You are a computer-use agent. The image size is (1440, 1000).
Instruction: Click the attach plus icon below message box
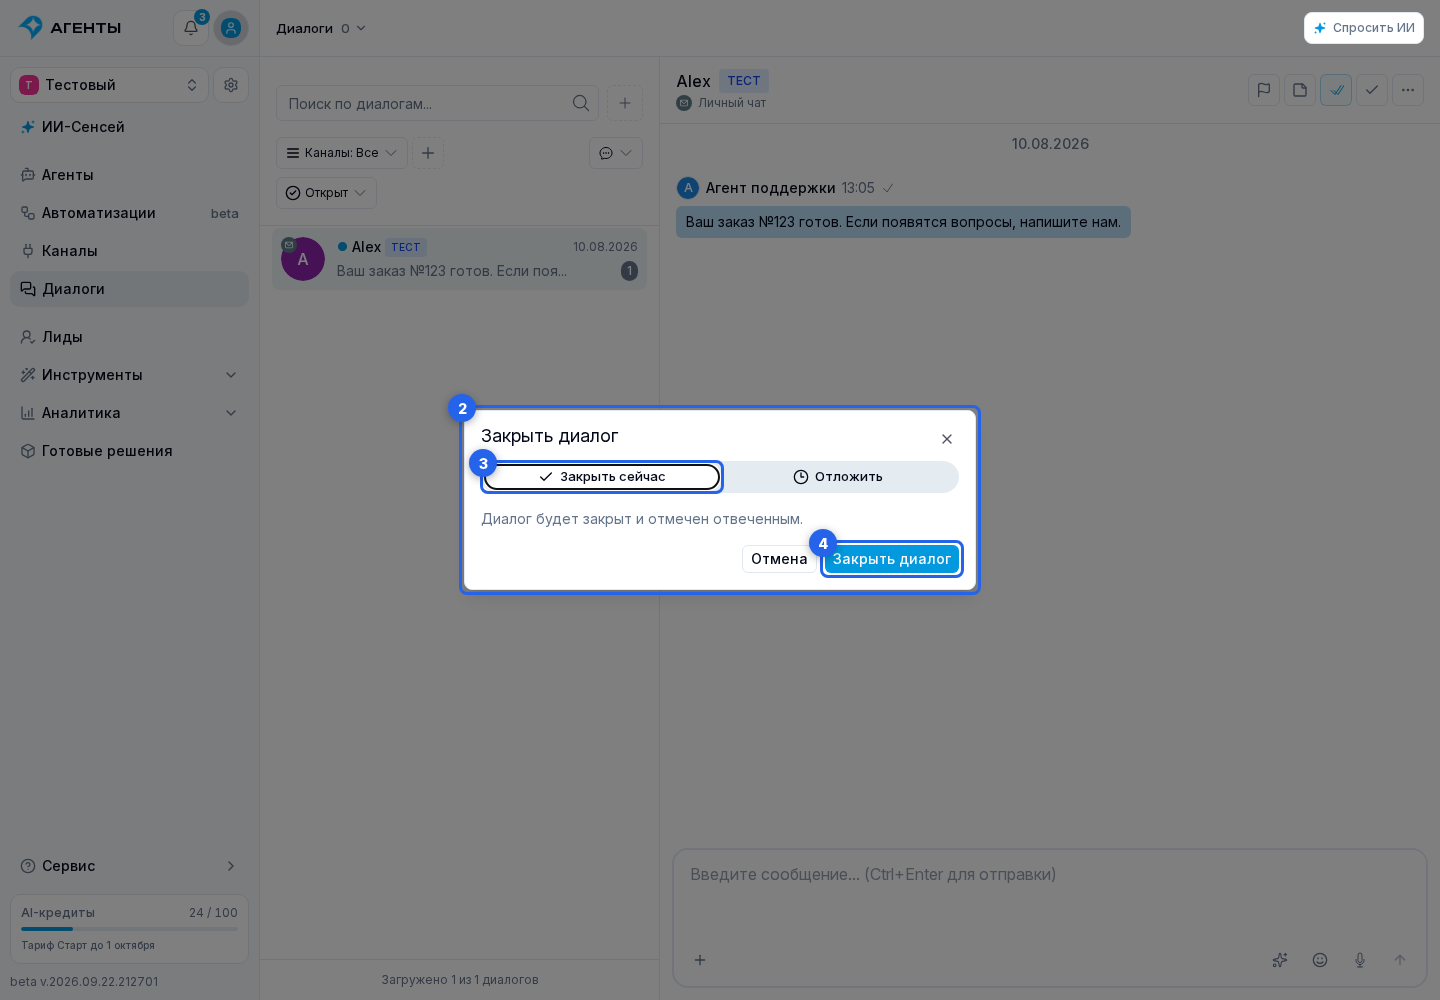[x=700, y=960]
